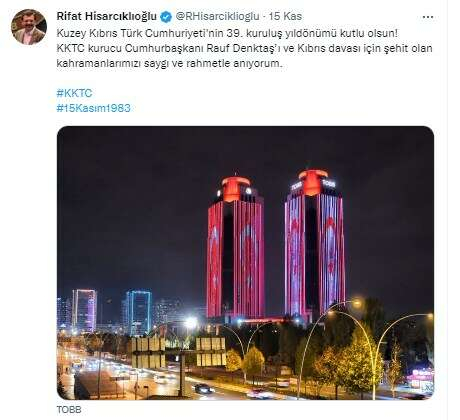Viewport: 460px width, 420px height.
Task: Click the Rauf Denktaş sentence in tweet
Action: [x=244, y=48]
